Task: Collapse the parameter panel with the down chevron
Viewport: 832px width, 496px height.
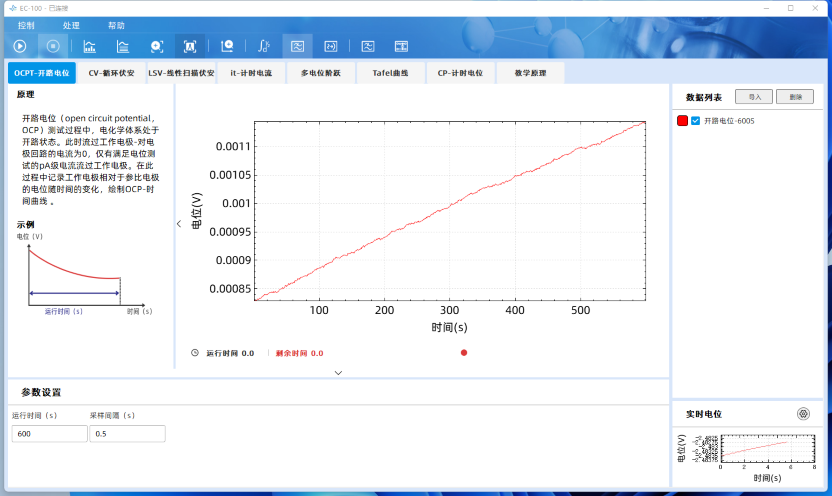Action: 338,372
